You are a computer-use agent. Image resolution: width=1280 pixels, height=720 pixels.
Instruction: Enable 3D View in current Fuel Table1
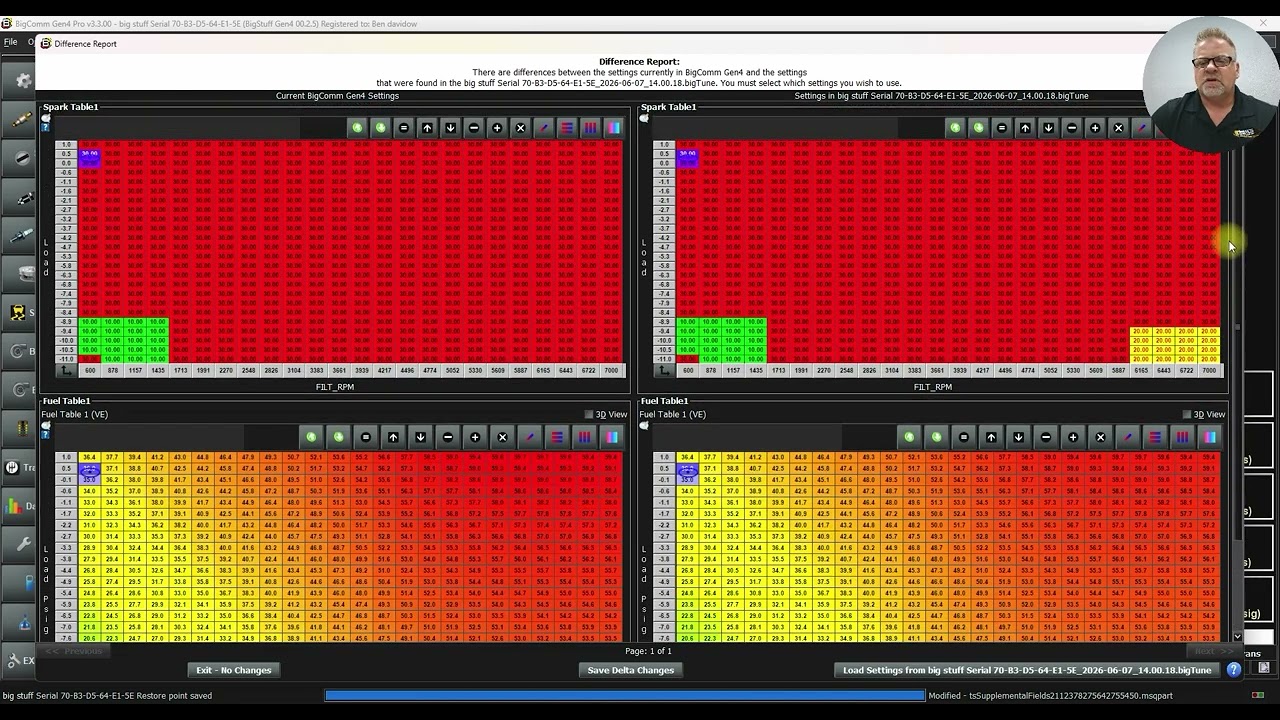pos(589,414)
